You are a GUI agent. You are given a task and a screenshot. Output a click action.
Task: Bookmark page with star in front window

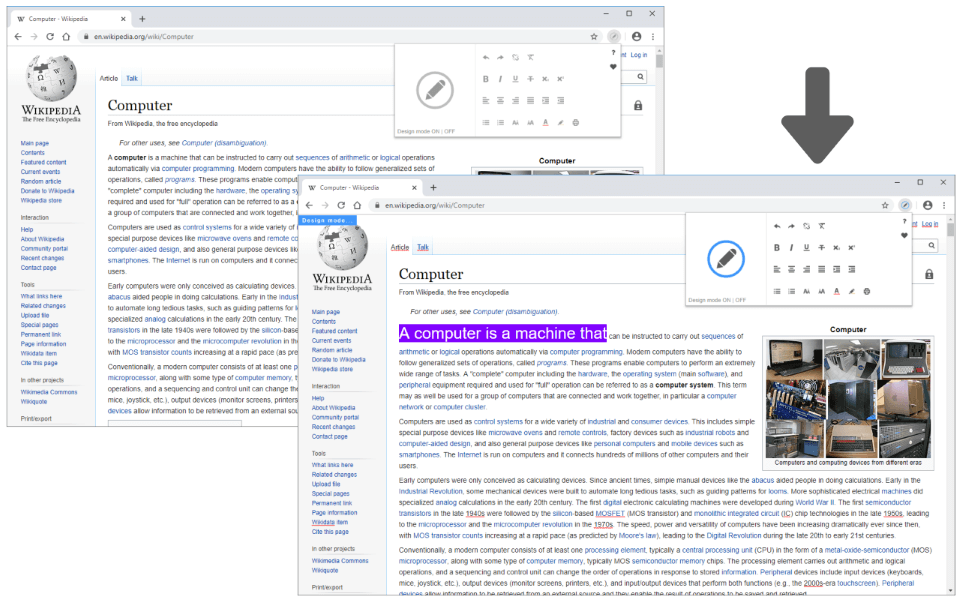(885, 205)
